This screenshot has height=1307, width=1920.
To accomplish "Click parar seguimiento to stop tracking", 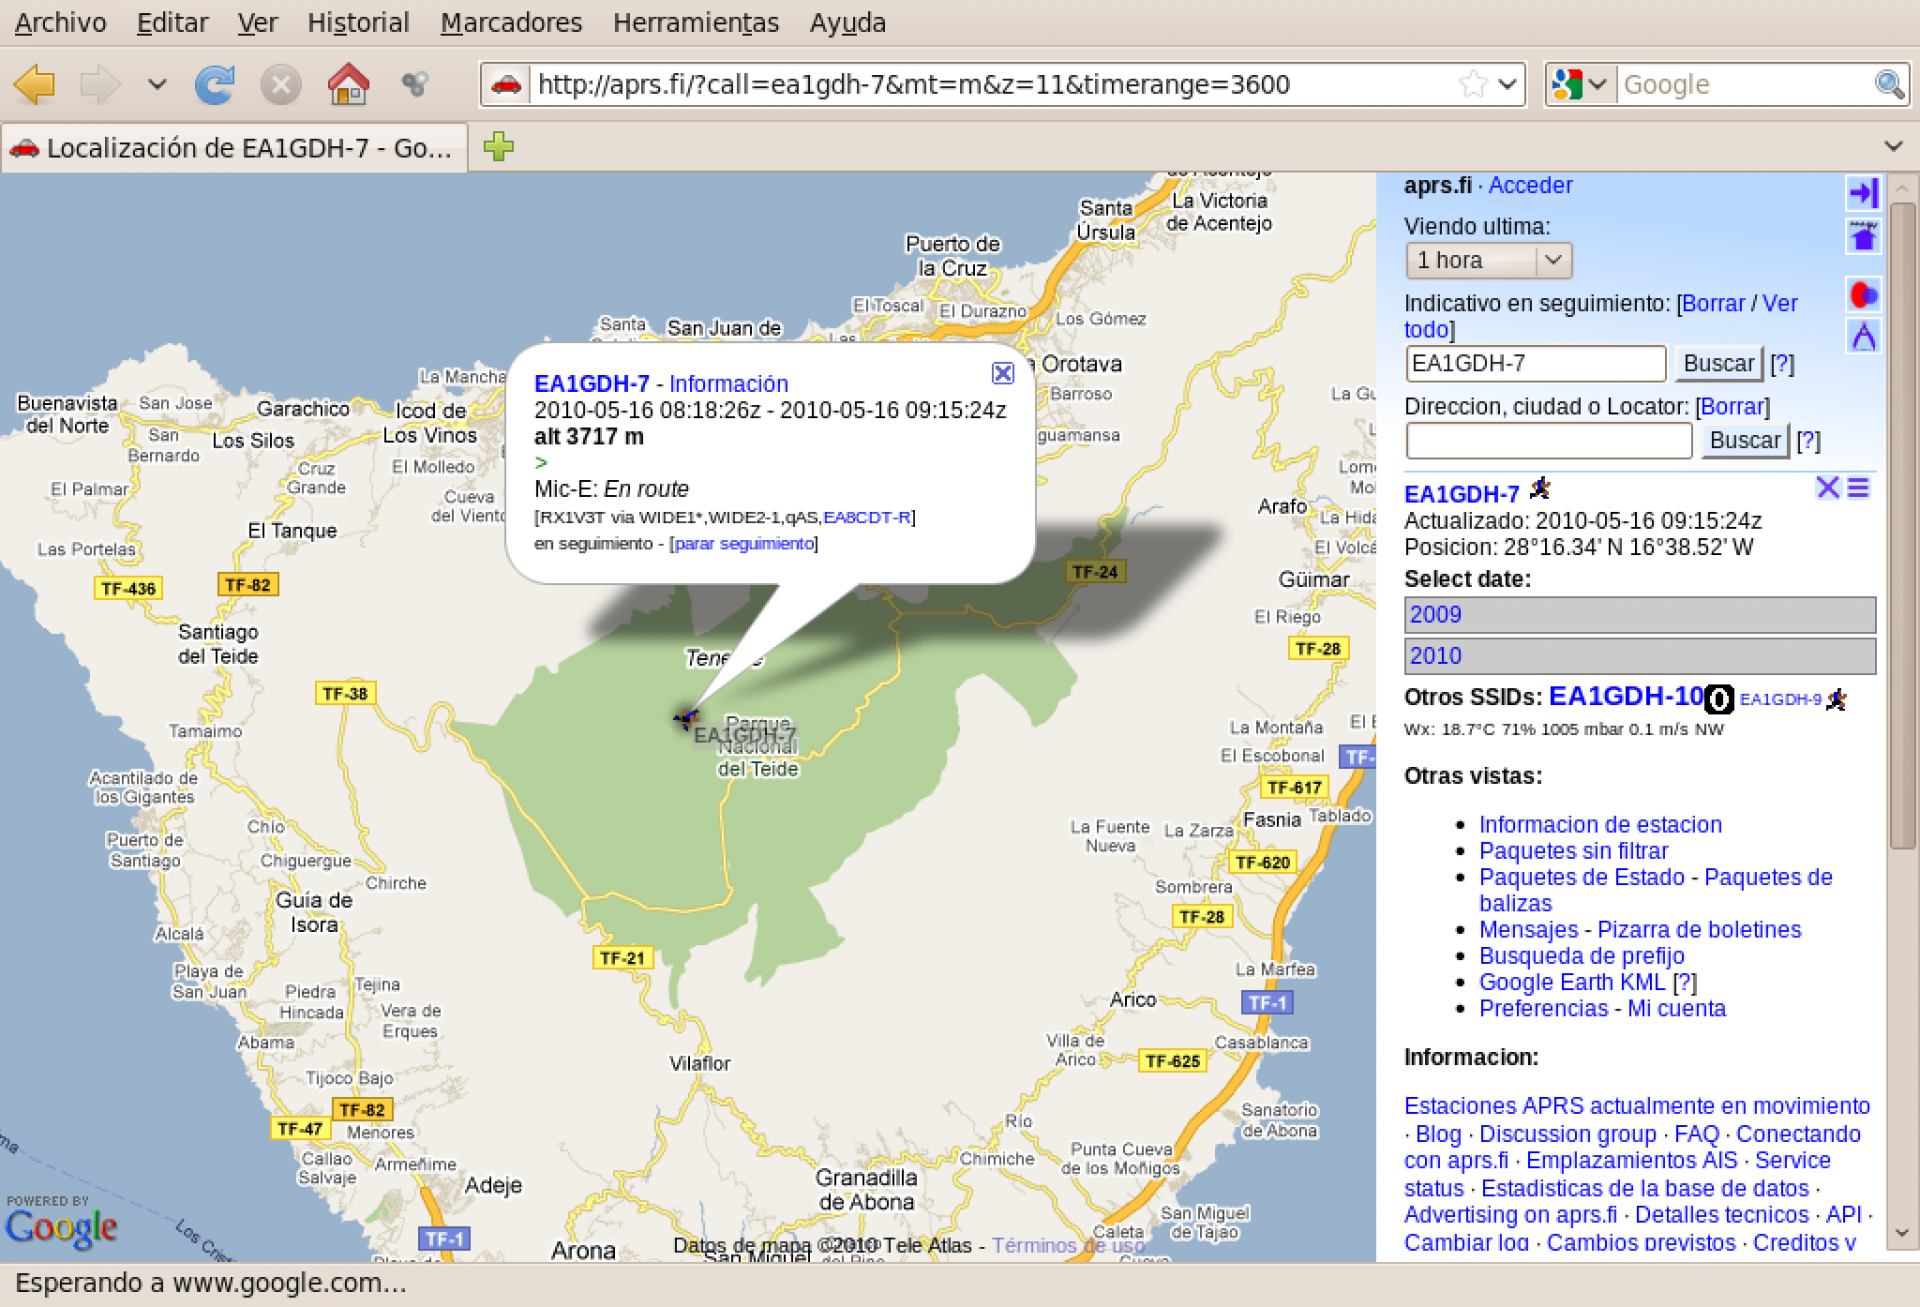I will pyautogui.click(x=744, y=543).
